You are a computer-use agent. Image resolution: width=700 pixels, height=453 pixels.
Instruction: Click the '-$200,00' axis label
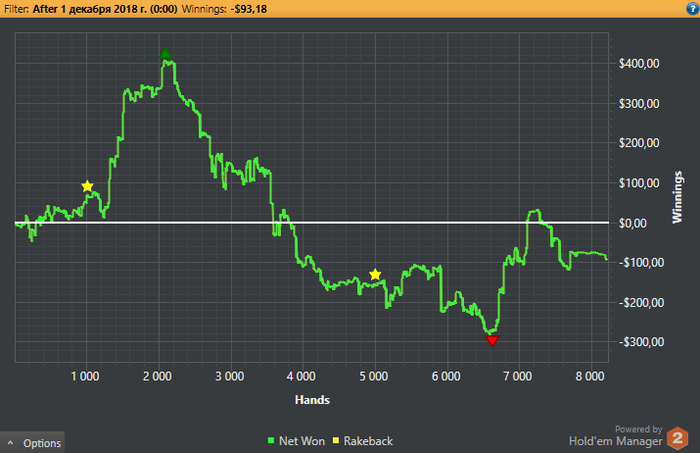click(641, 303)
